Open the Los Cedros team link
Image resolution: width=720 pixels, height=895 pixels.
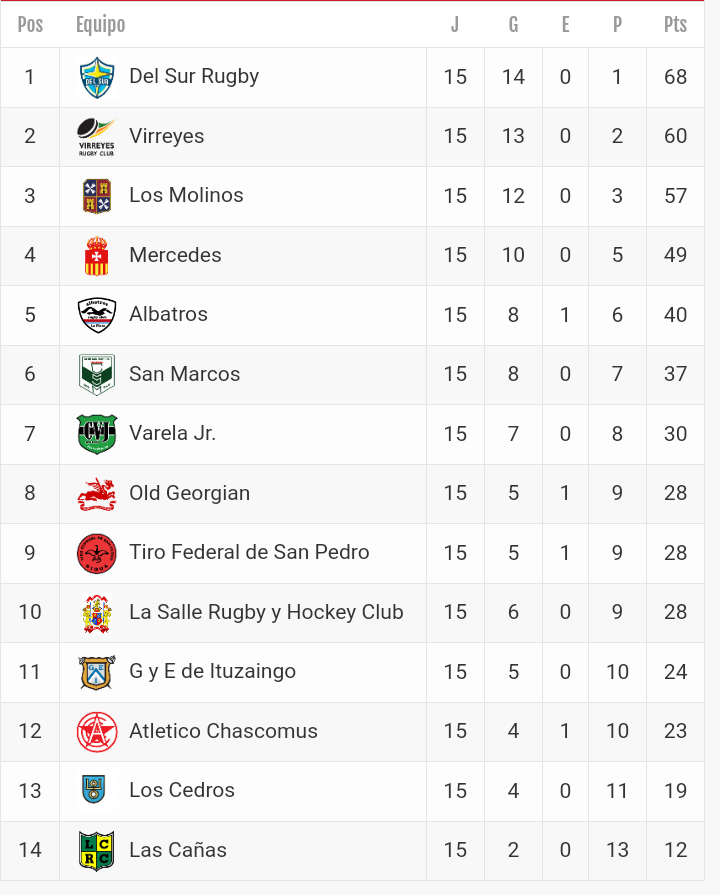point(182,791)
